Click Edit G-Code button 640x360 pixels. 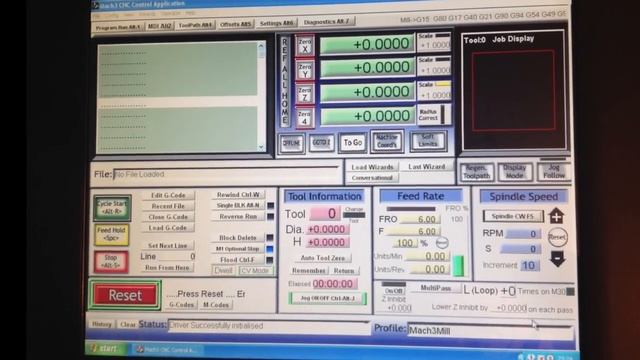coord(168,196)
